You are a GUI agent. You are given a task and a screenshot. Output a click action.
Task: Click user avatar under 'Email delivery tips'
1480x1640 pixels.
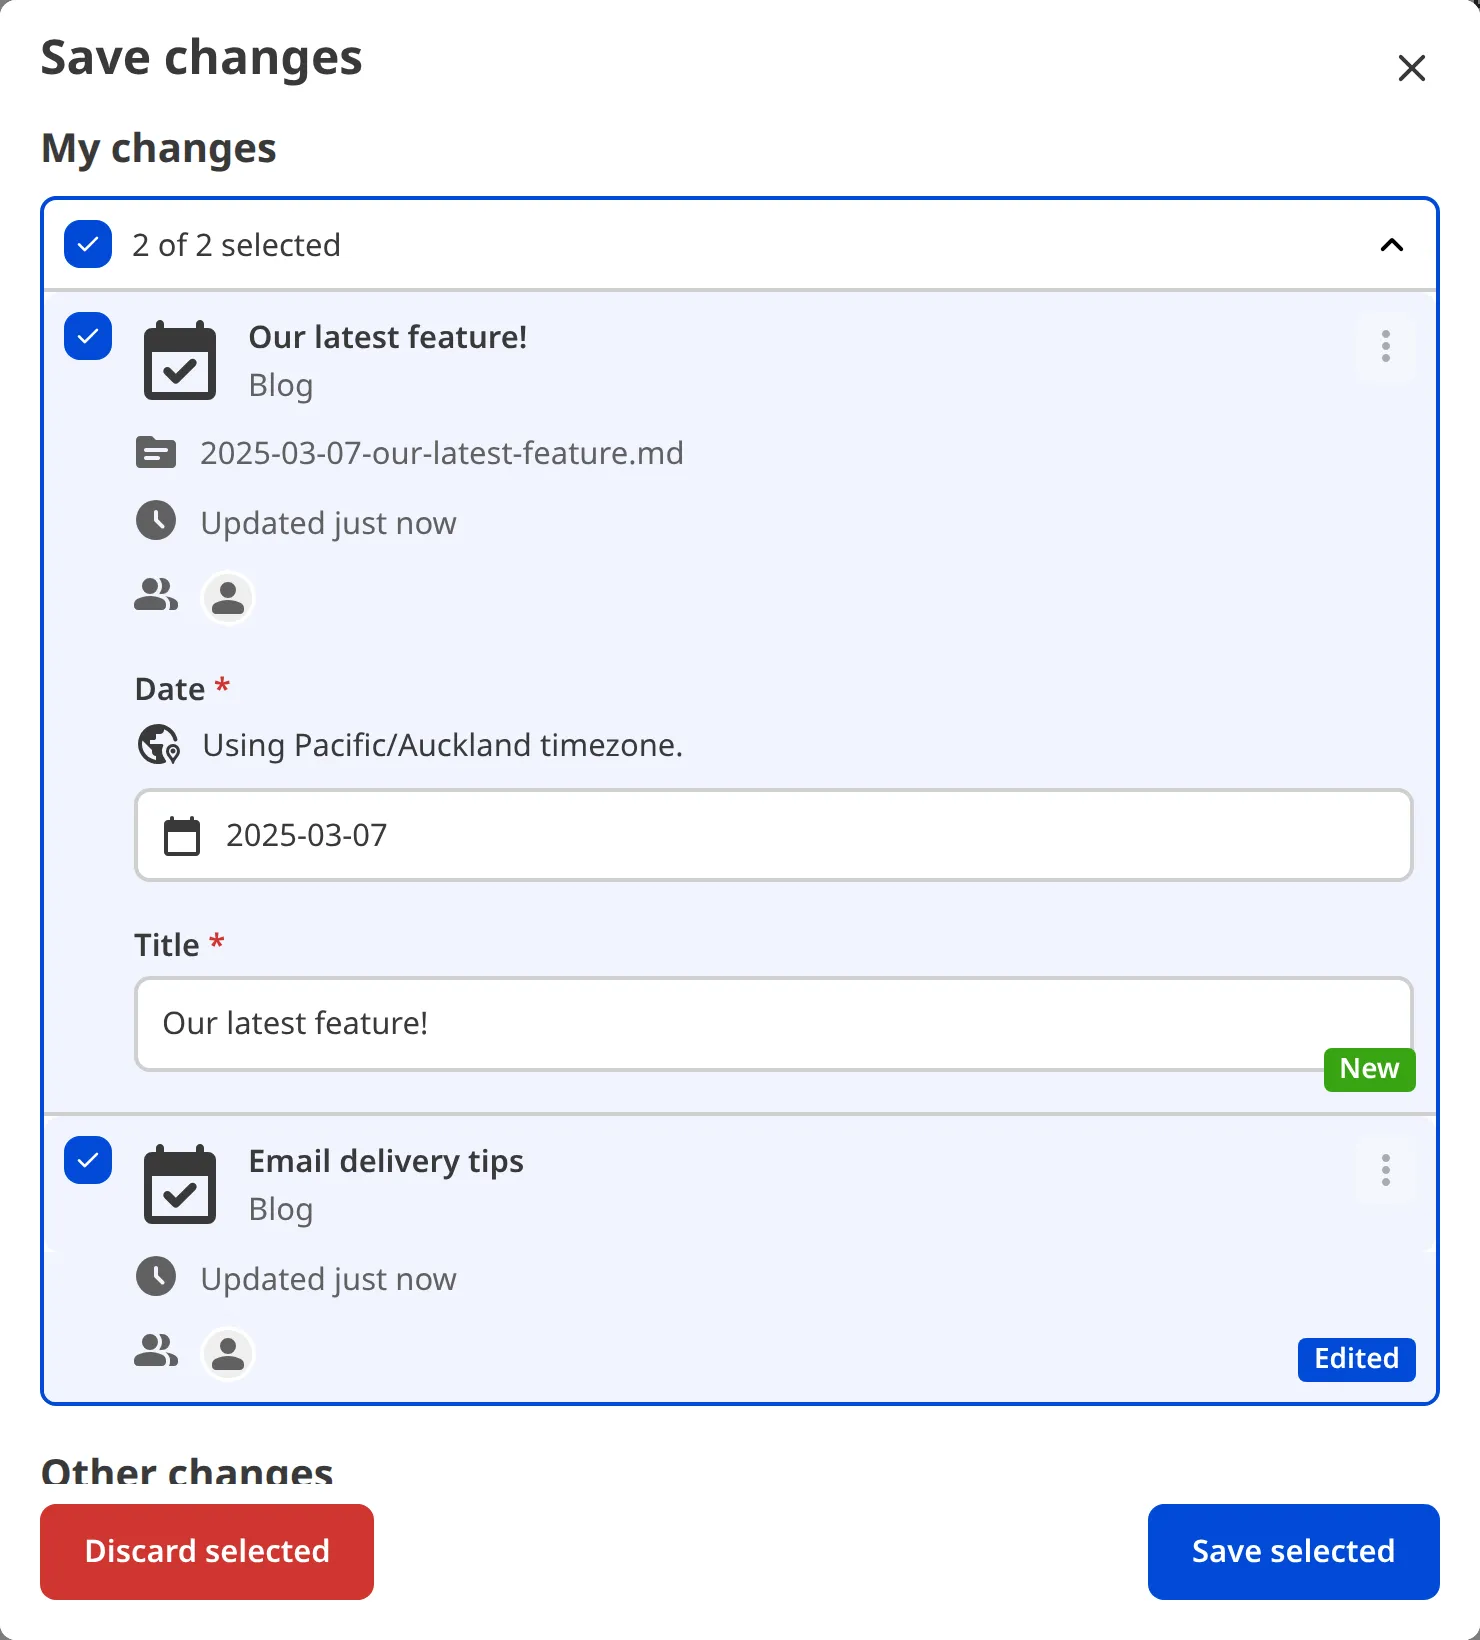pos(228,1354)
